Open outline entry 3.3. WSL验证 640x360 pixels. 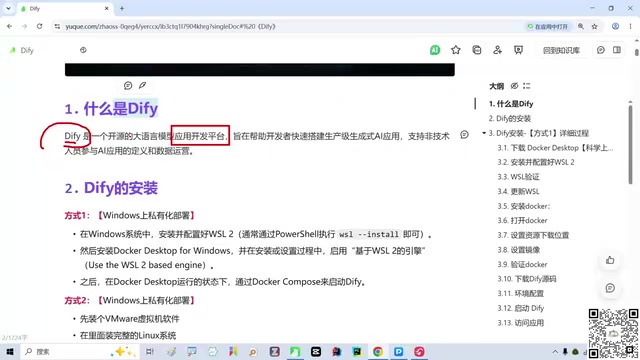(x=518, y=177)
